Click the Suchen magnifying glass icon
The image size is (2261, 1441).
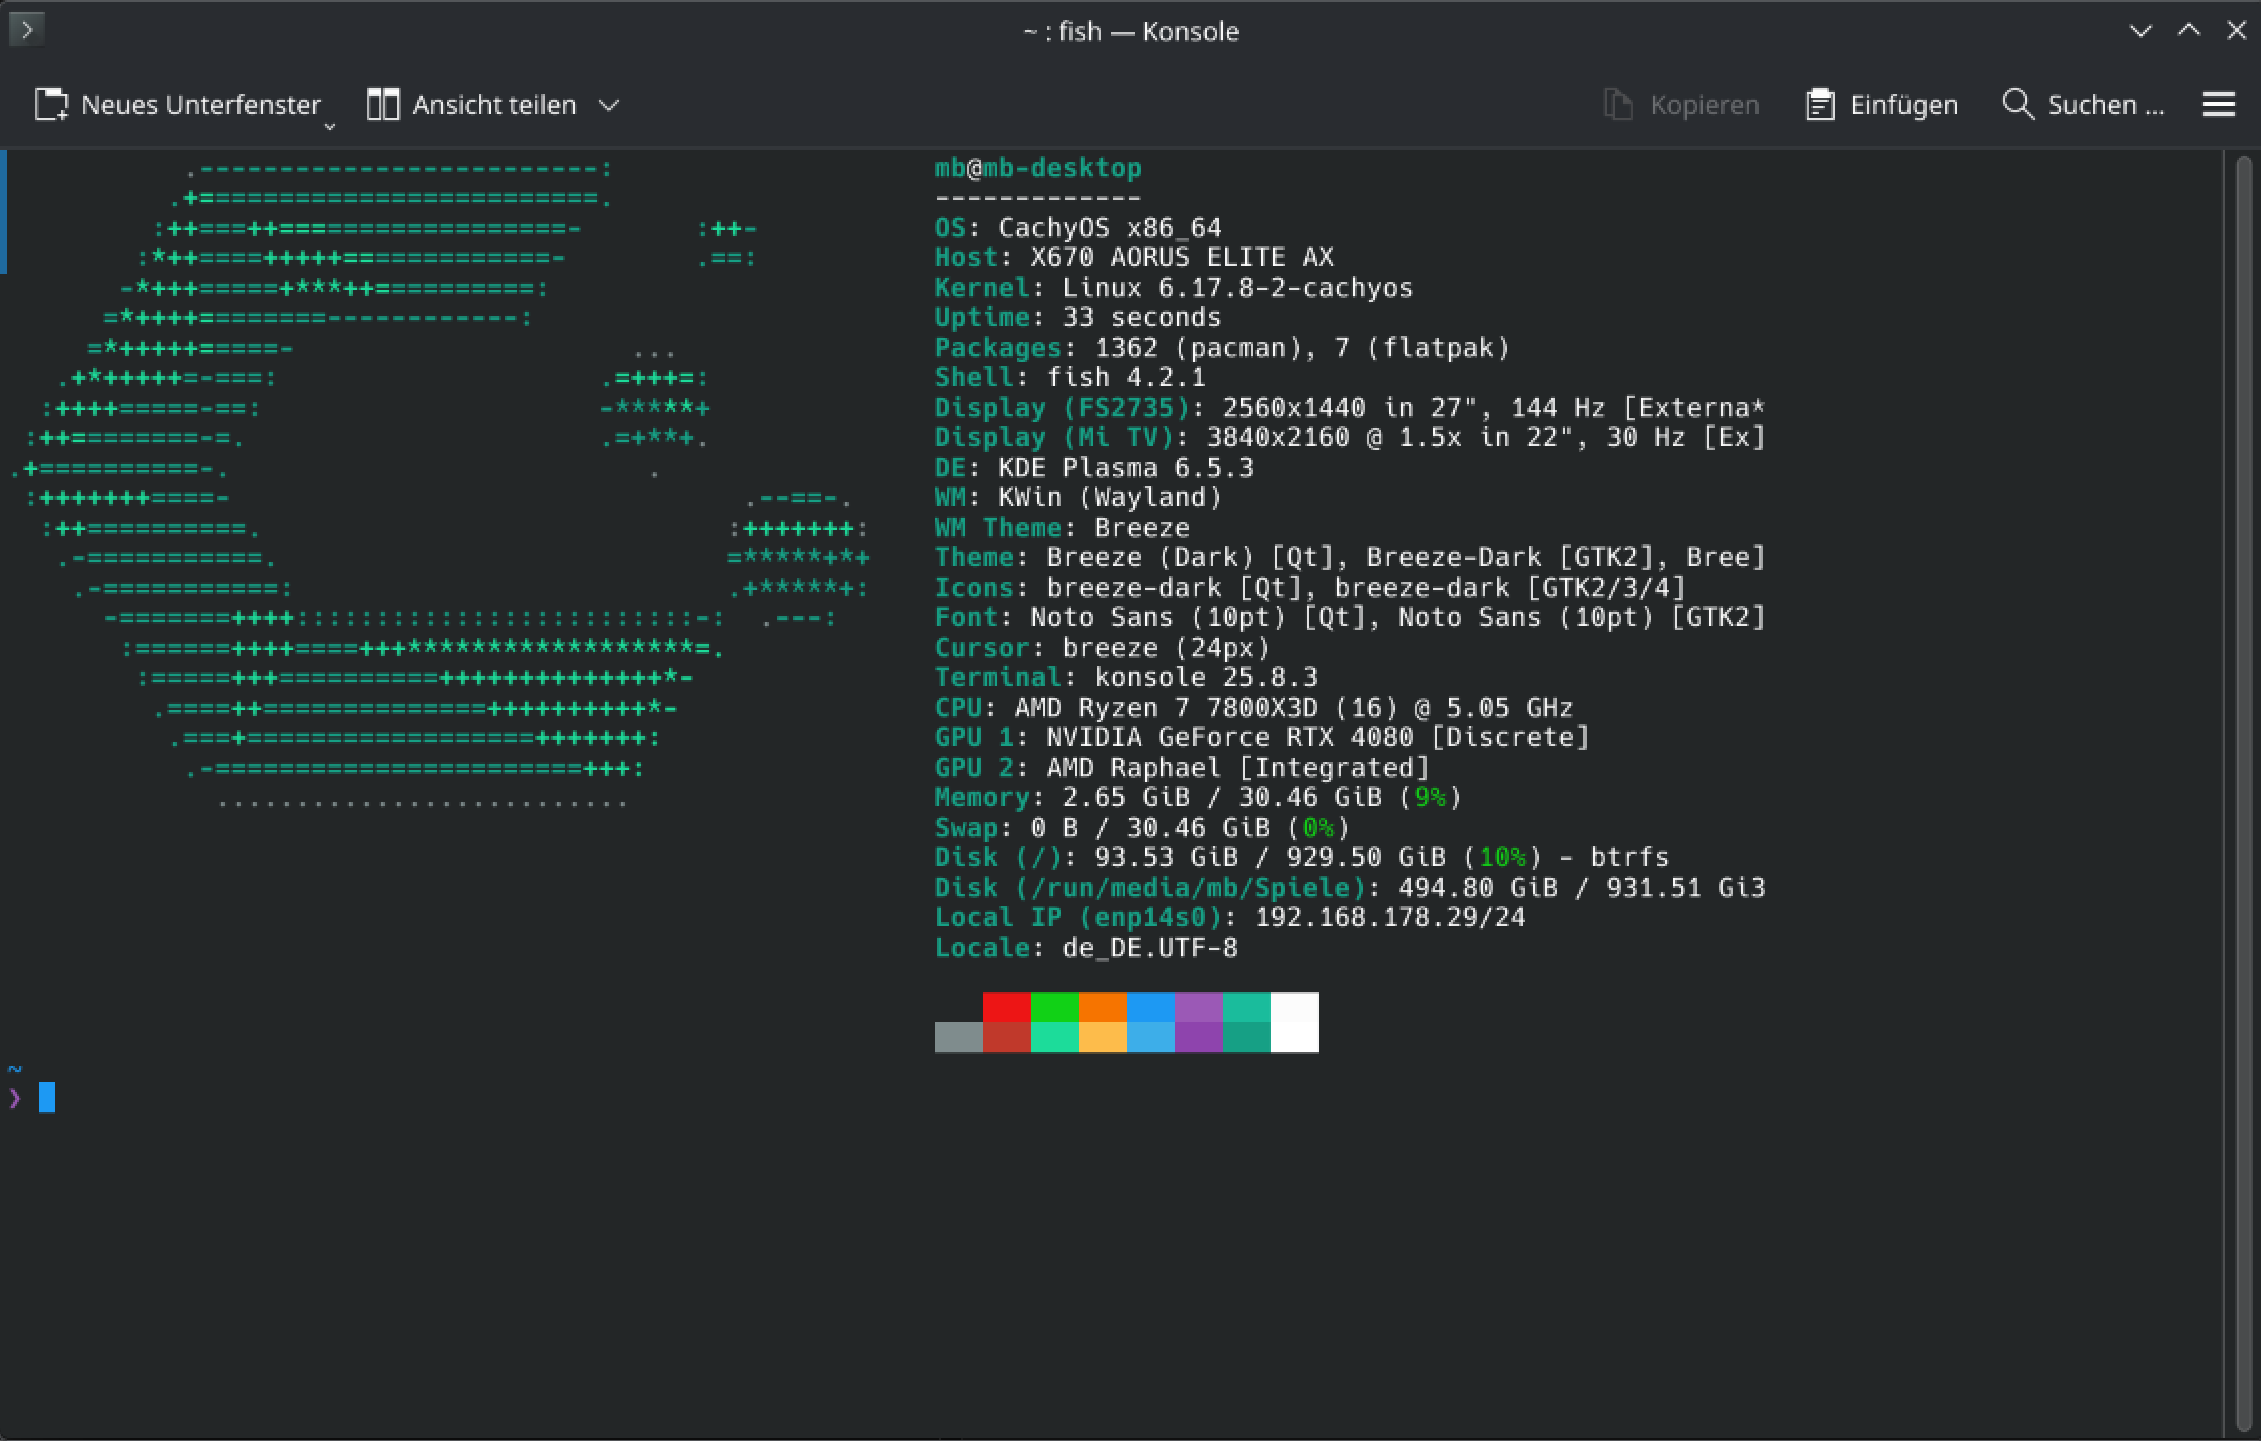pos(2017,104)
